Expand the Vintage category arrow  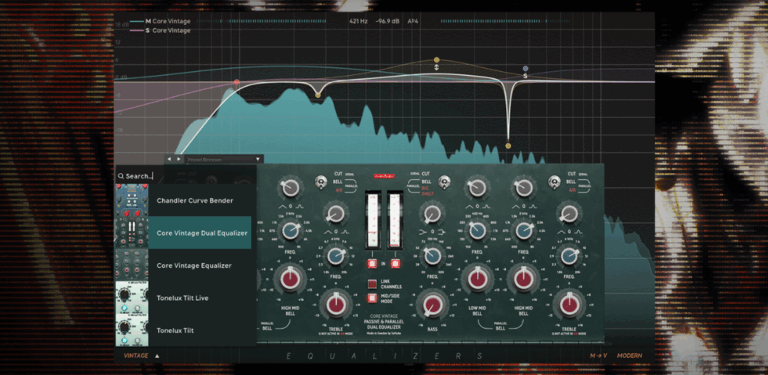[x=157, y=356]
